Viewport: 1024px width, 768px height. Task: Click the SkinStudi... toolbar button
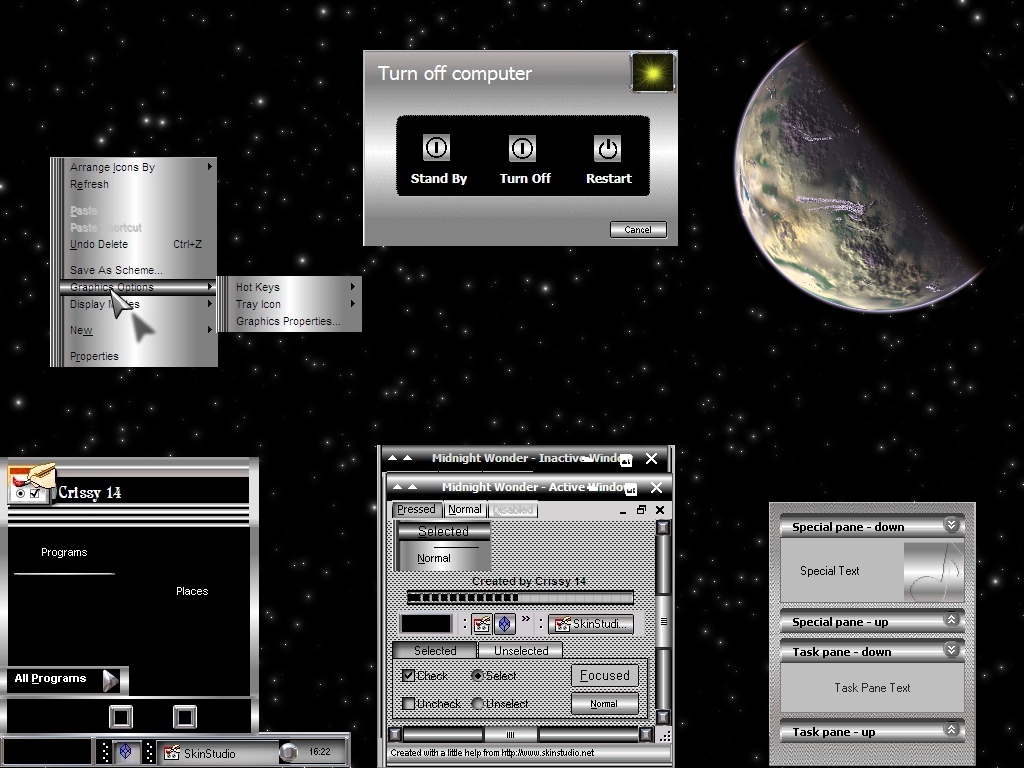pyautogui.click(x=590, y=624)
